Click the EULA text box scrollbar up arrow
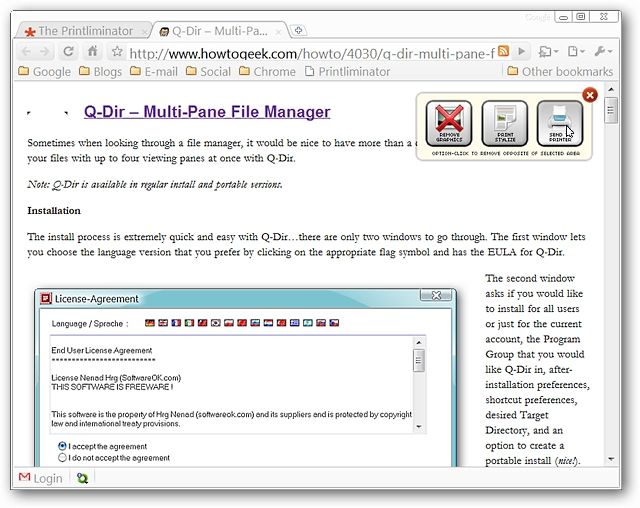This screenshot has height=508, width=640. pyautogui.click(x=419, y=342)
